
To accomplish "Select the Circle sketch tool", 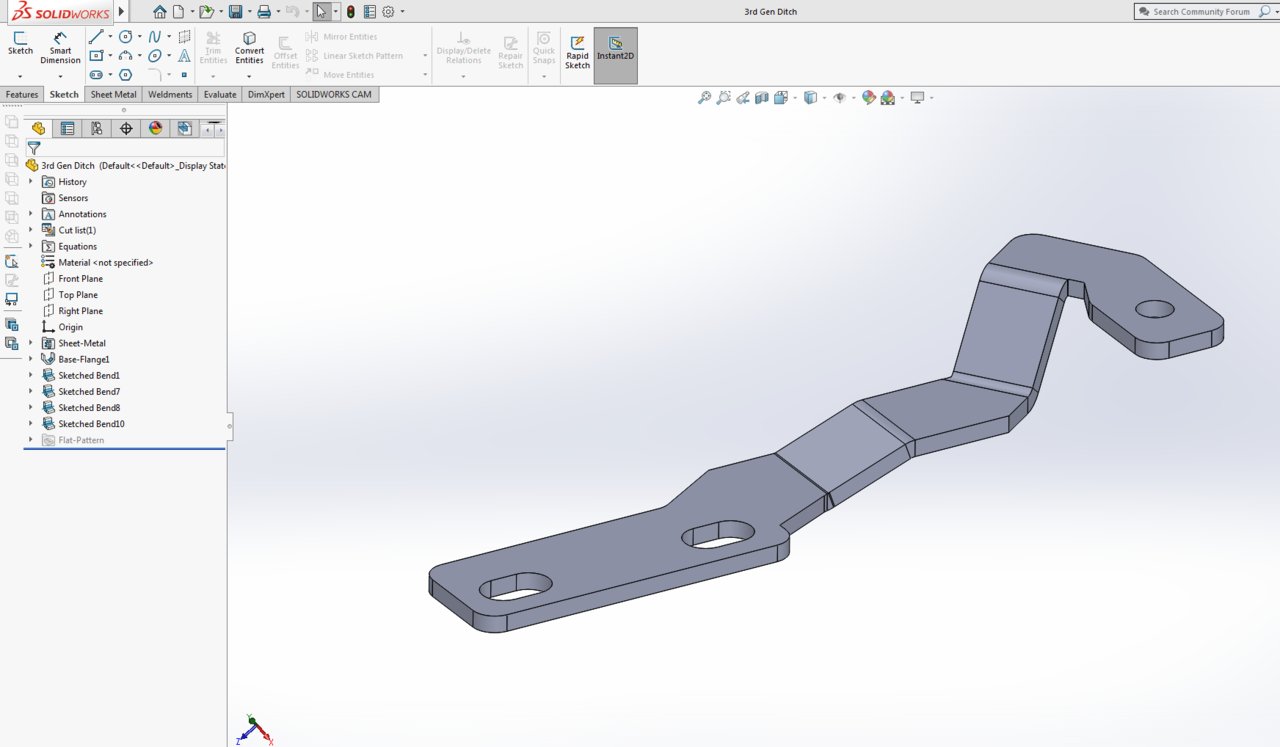I will (125, 37).
